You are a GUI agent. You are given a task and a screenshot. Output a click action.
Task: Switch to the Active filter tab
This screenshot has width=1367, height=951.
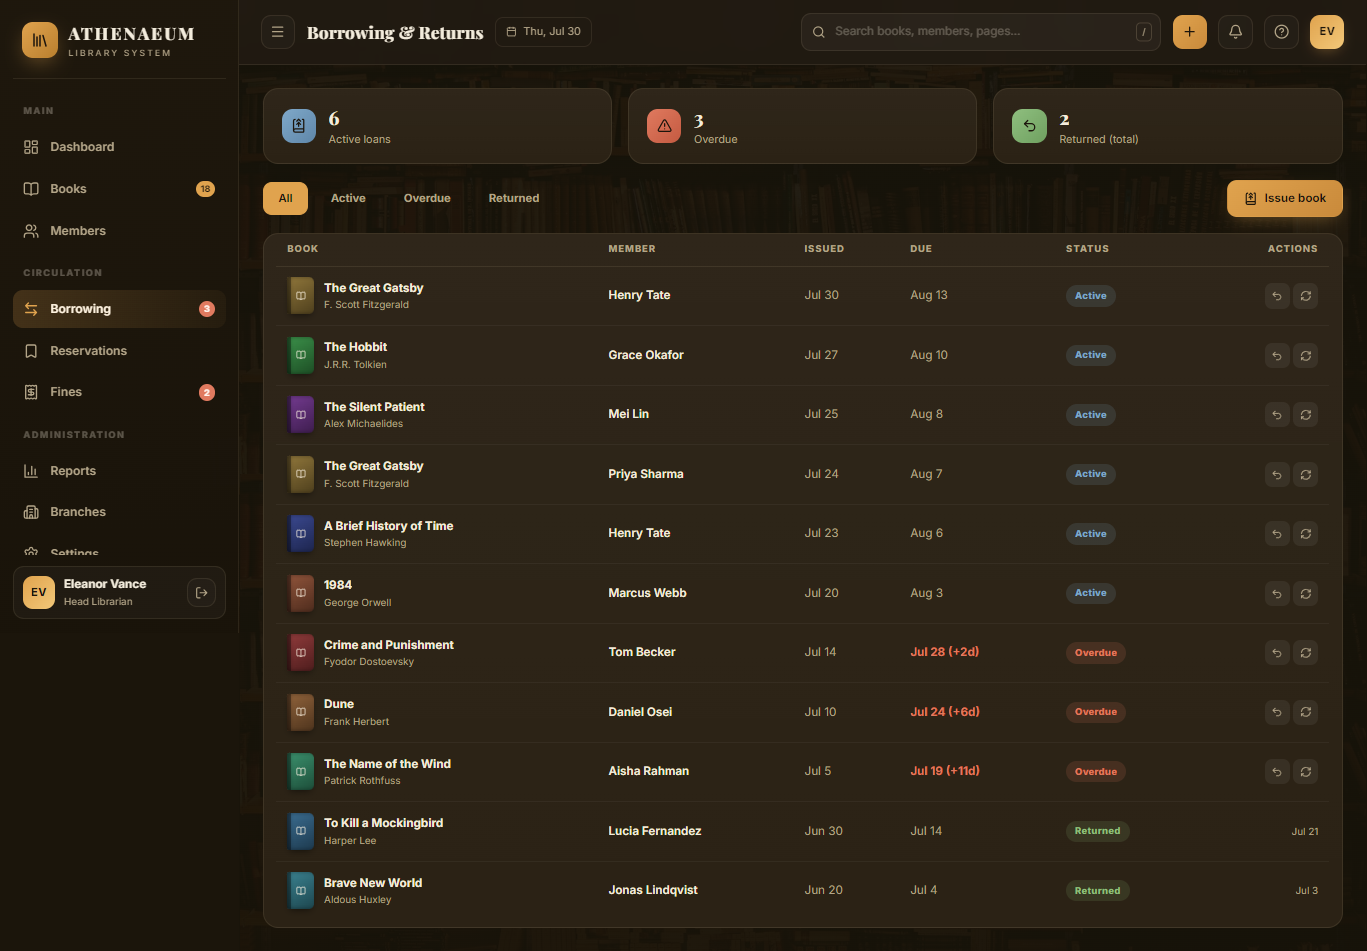click(348, 198)
